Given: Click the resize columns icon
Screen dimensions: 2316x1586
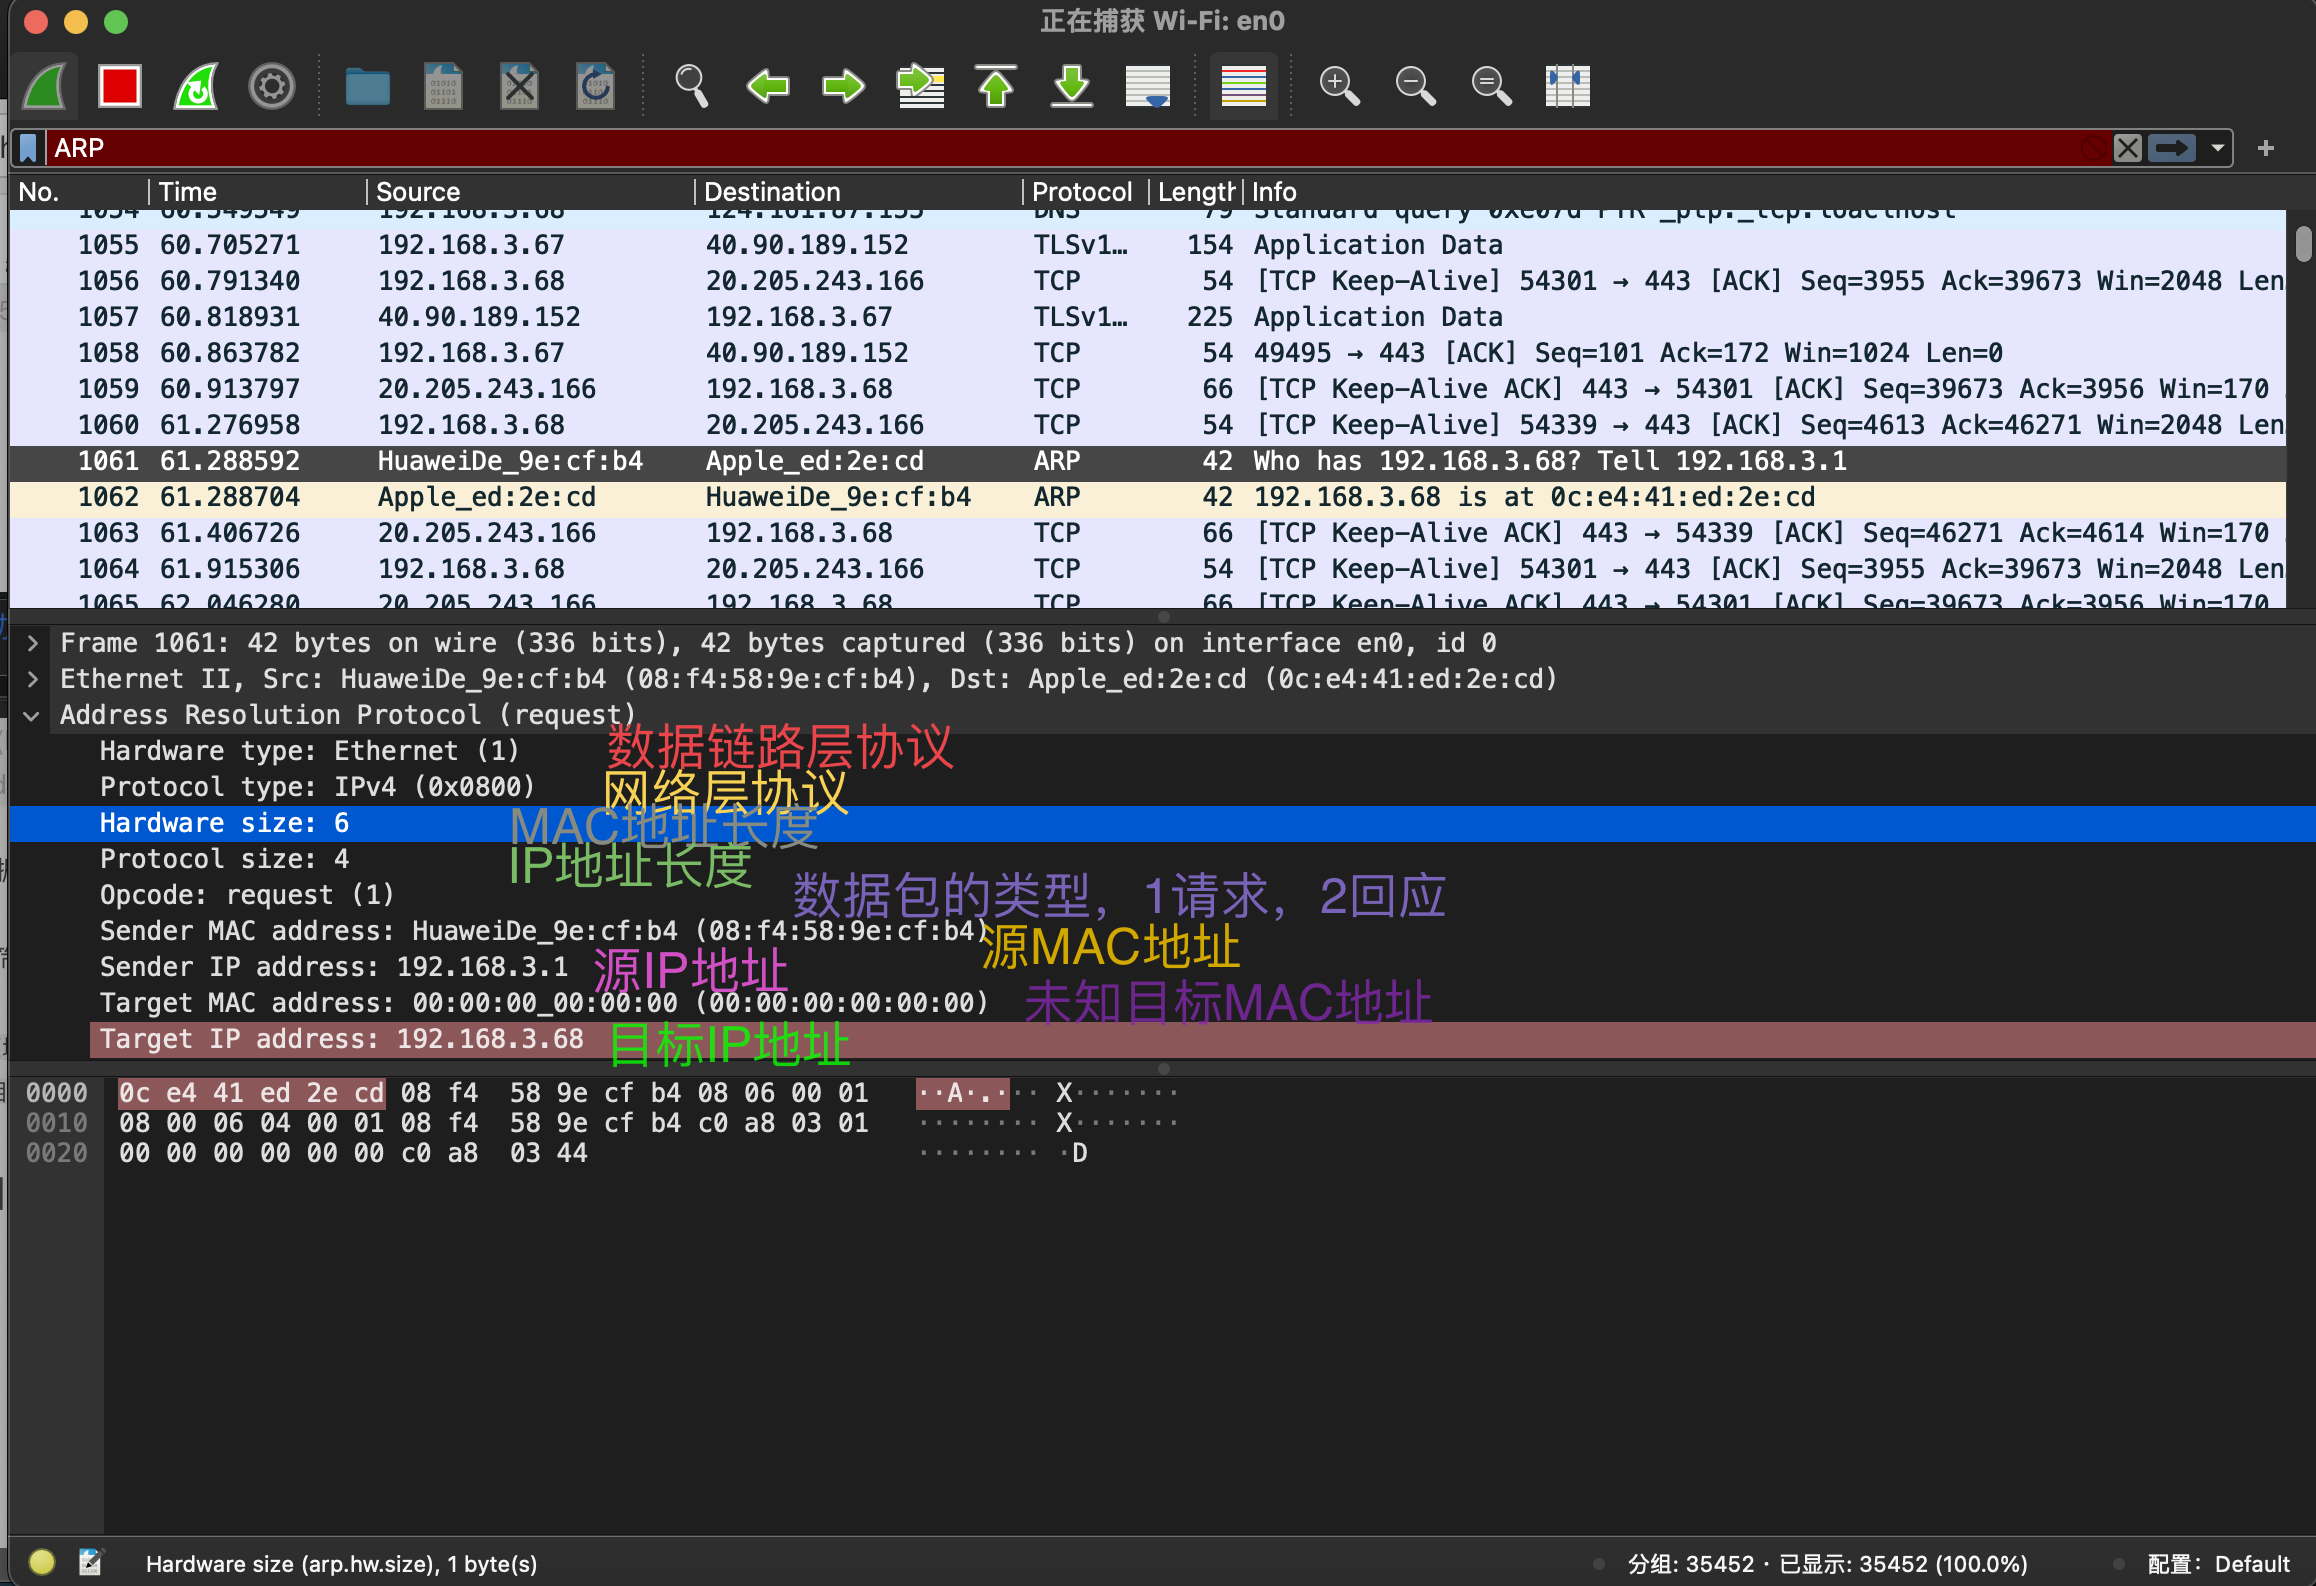Looking at the screenshot, I should (1567, 86).
